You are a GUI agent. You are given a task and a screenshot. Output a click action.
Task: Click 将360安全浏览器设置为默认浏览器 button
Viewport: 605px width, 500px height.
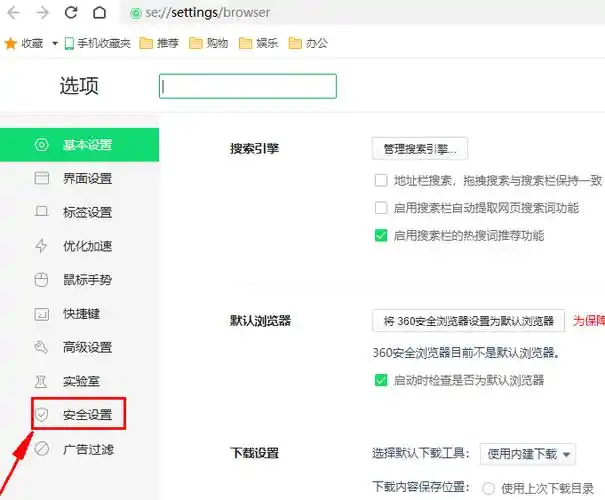click(x=468, y=321)
